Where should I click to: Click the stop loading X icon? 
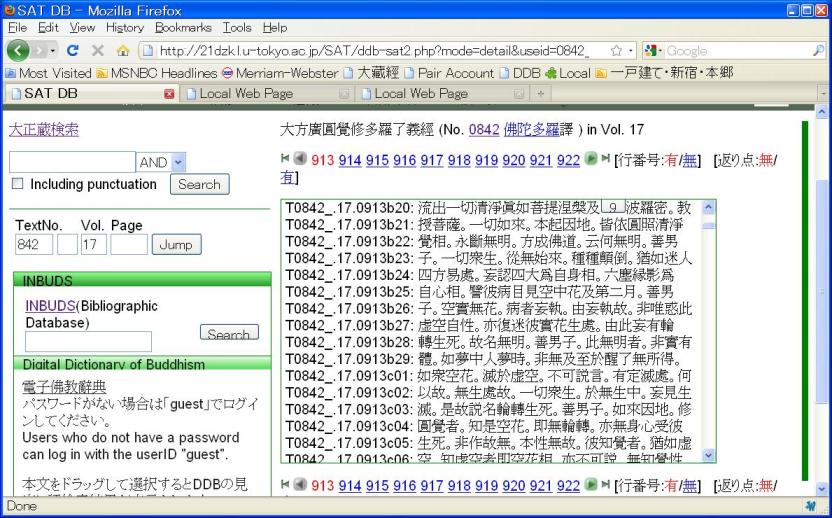(98, 50)
